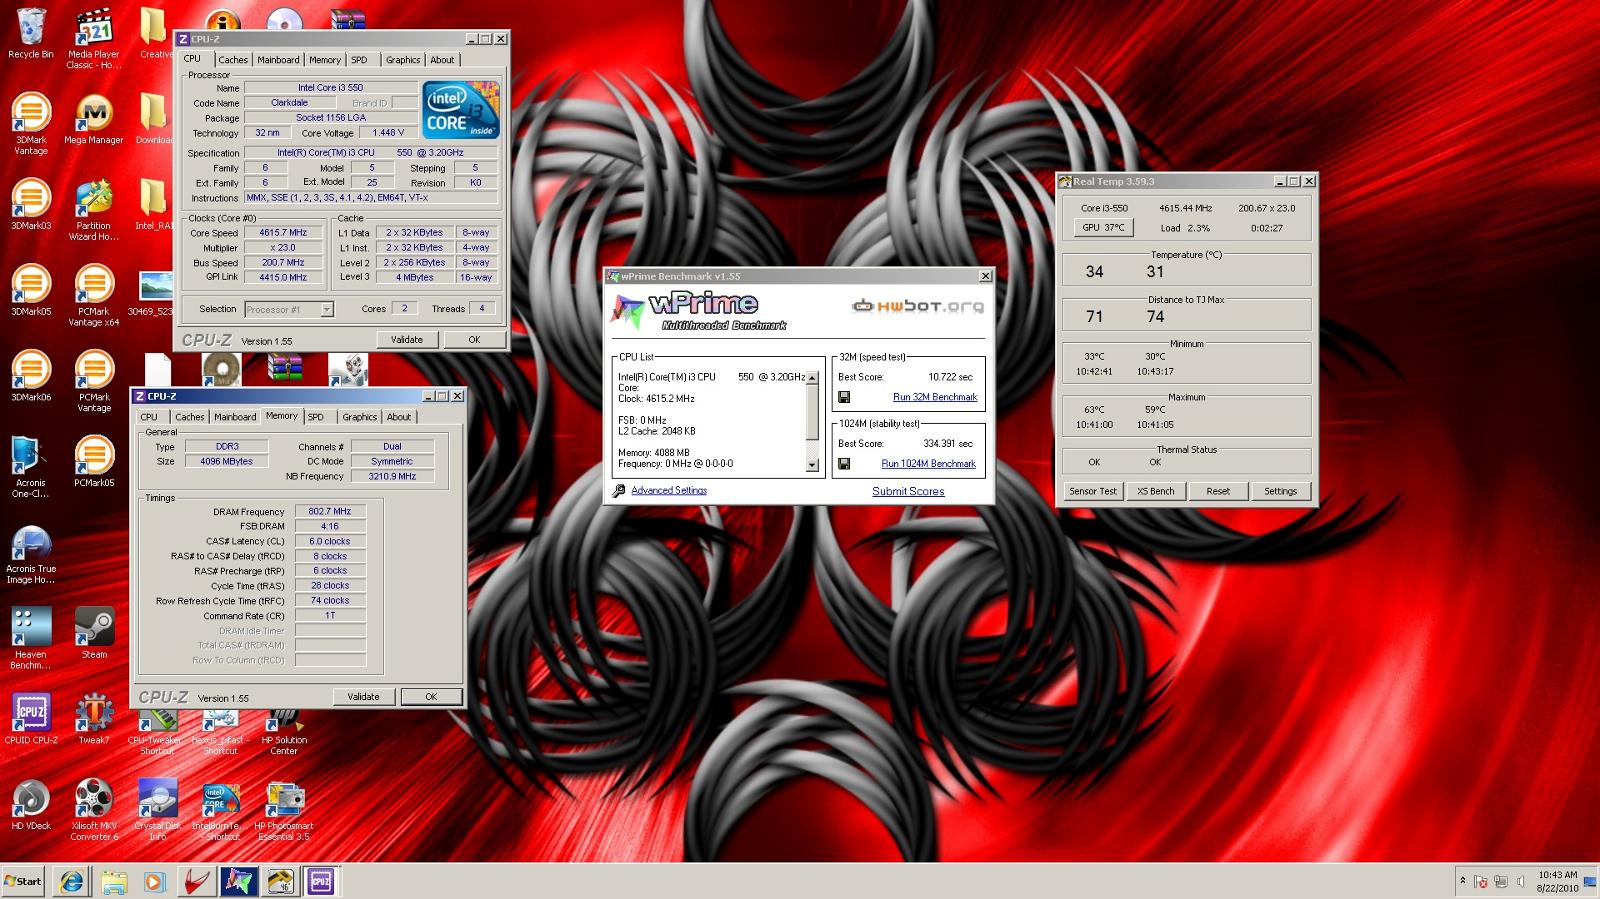Open 3DMark Vantage desktop shortcut
1600x899 pixels.
click(x=30, y=124)
